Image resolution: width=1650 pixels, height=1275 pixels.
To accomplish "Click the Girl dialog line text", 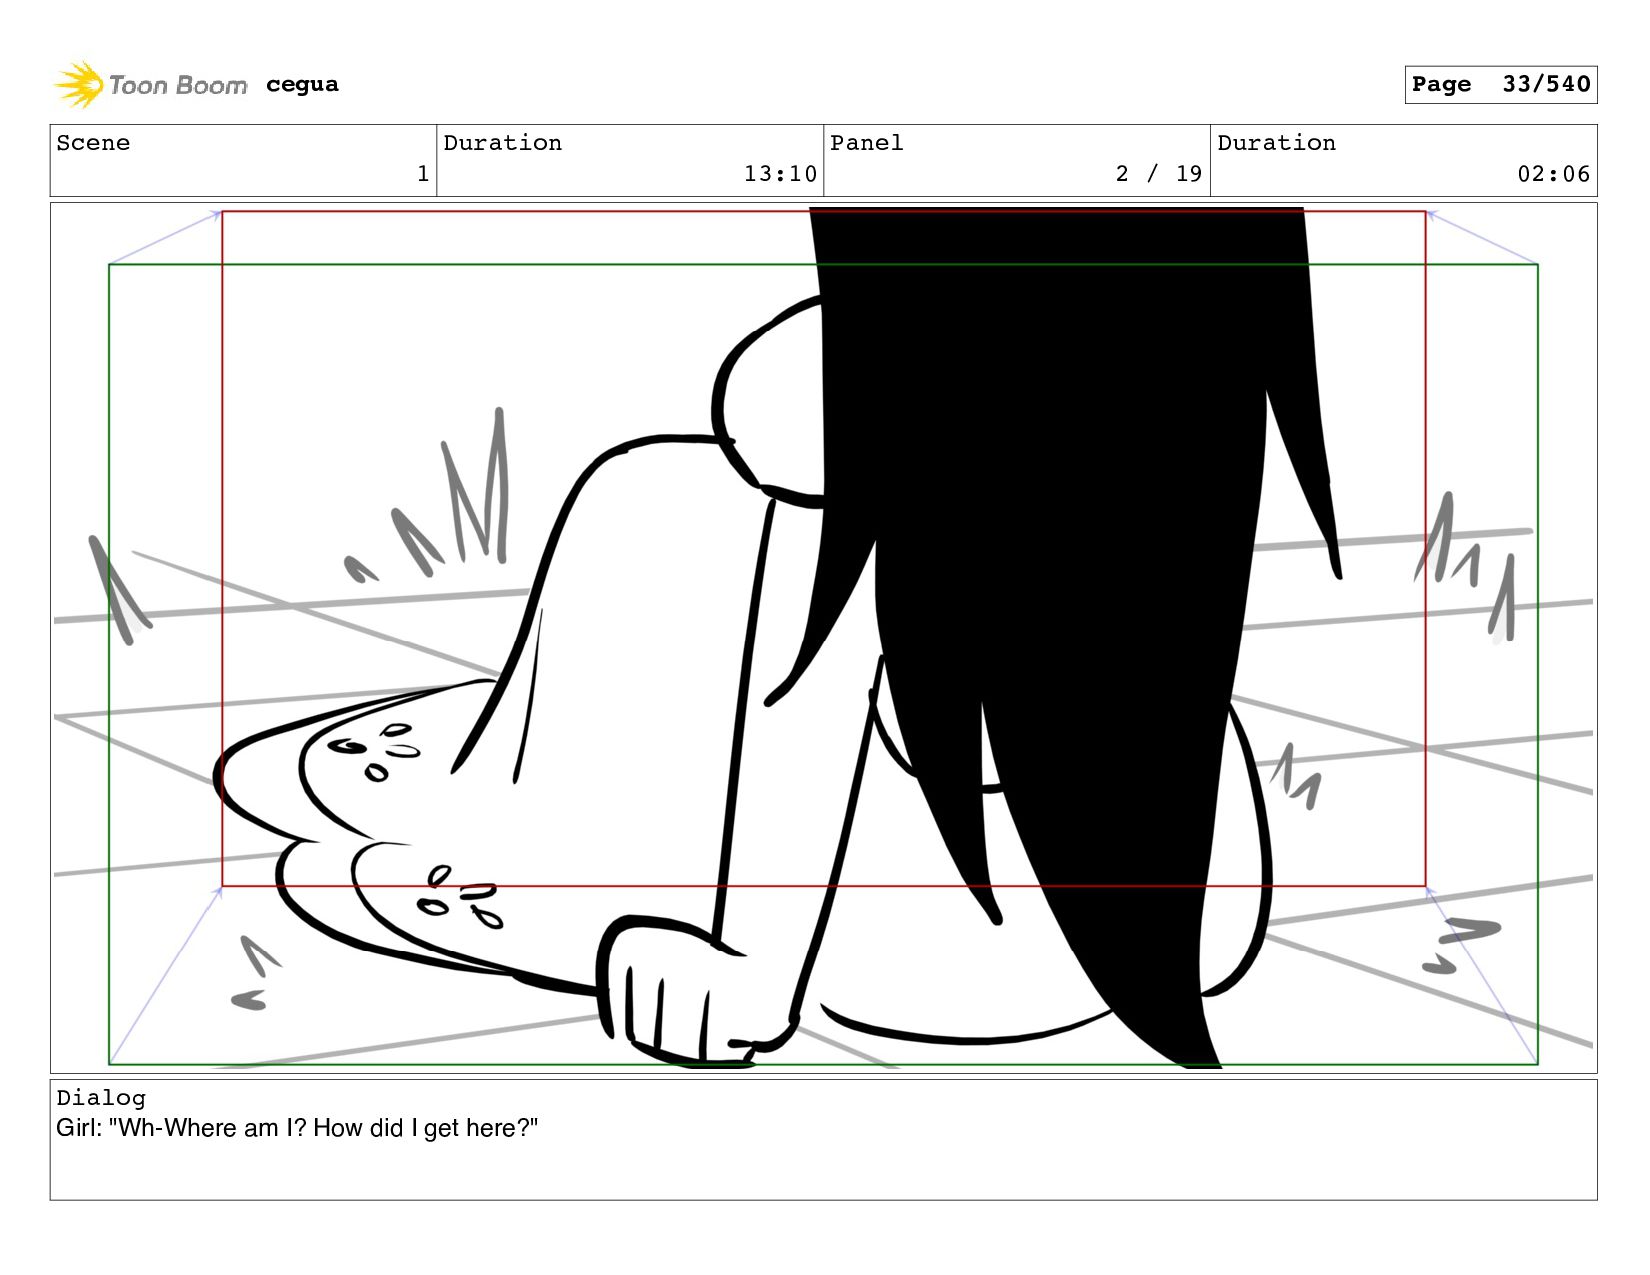I will click(x=297, y=1129).
